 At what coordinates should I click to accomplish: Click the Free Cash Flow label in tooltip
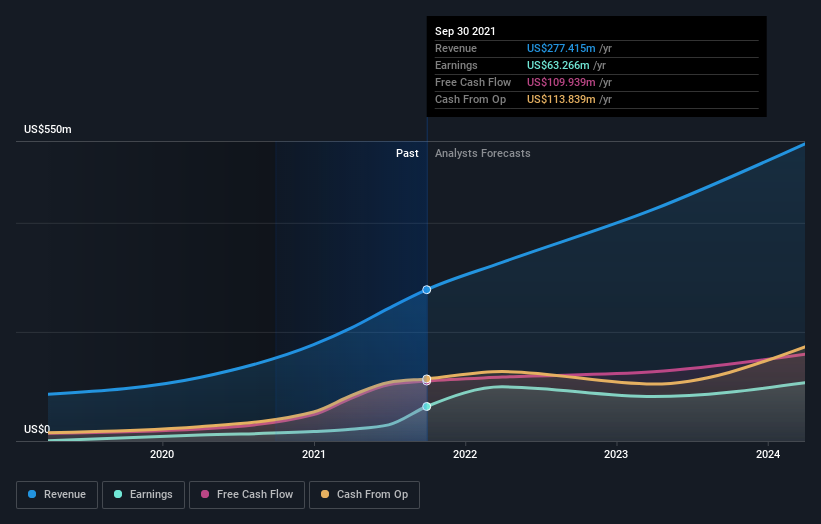(x=473, y=82)
